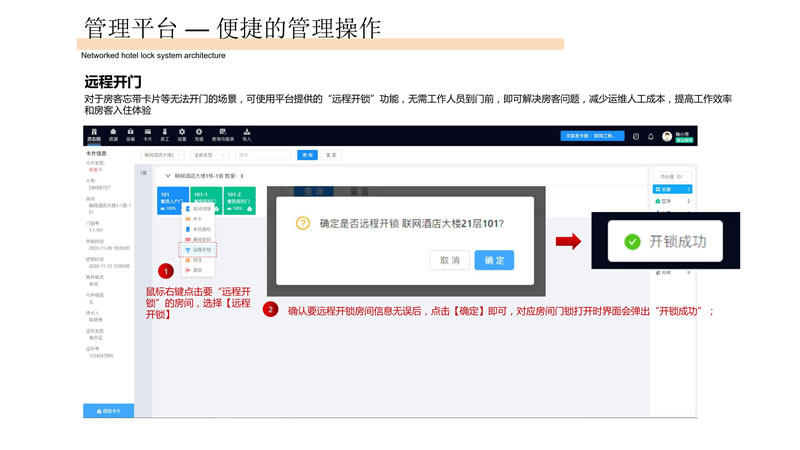Choose 手机授权 in the context menu
Screen dimensions: 800x450
(x=198, y=229)
